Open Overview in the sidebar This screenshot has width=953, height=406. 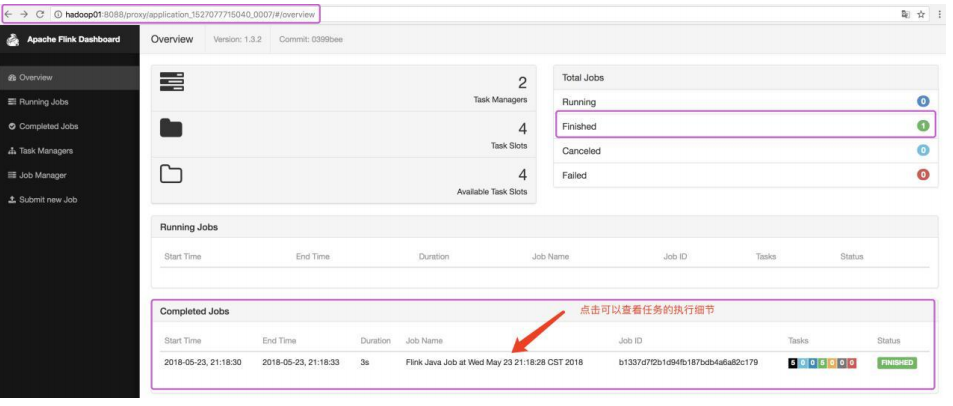70,78
